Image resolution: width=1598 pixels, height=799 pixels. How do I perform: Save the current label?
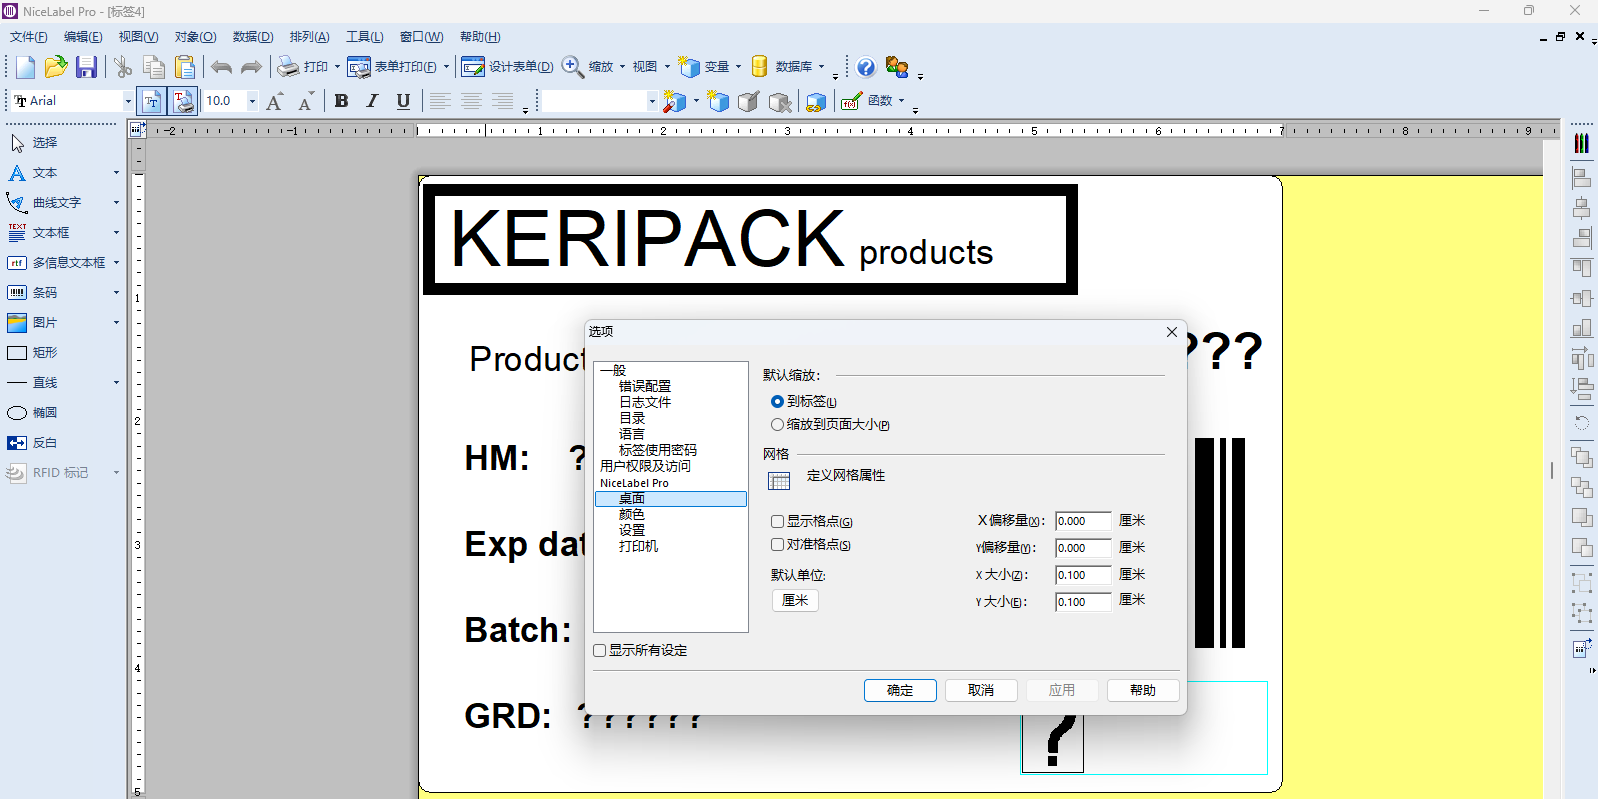point(87,67)
